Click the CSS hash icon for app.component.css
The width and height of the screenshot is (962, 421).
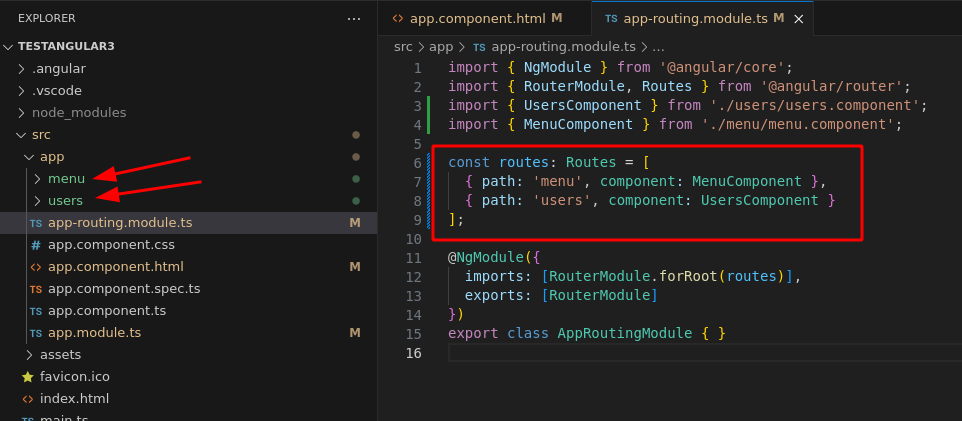[36, 245]
